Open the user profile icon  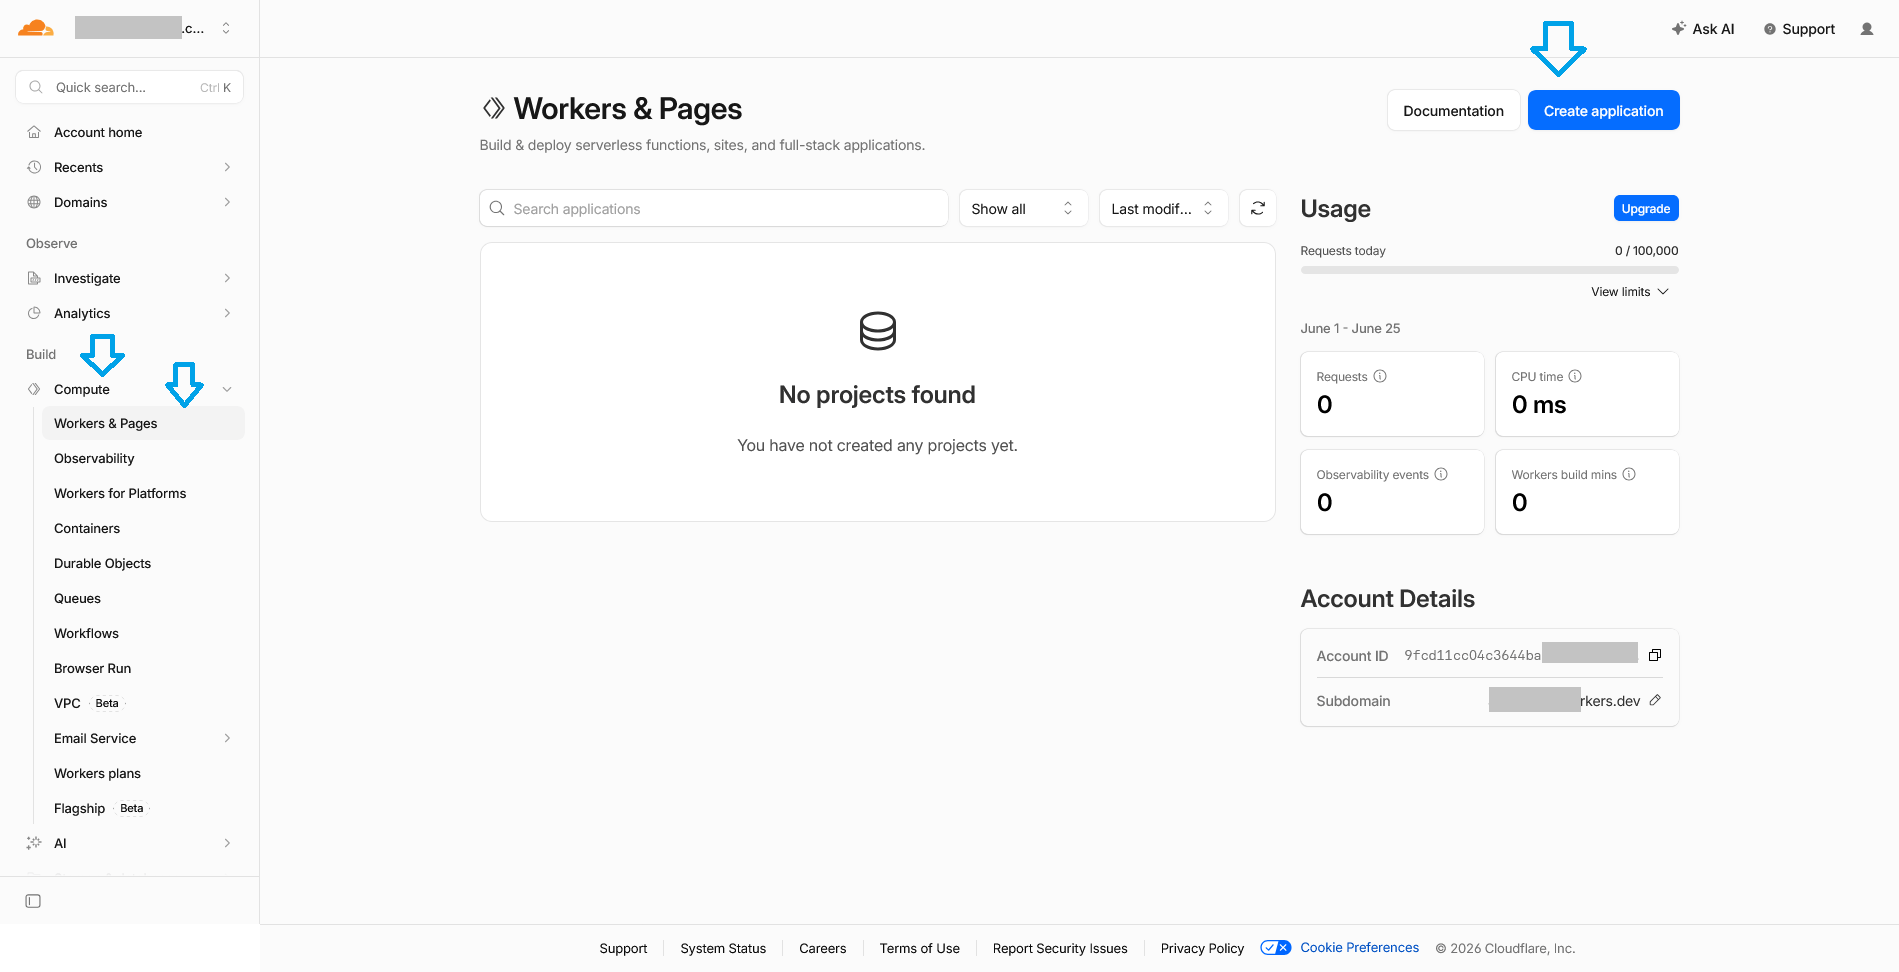pos(1866,29)
